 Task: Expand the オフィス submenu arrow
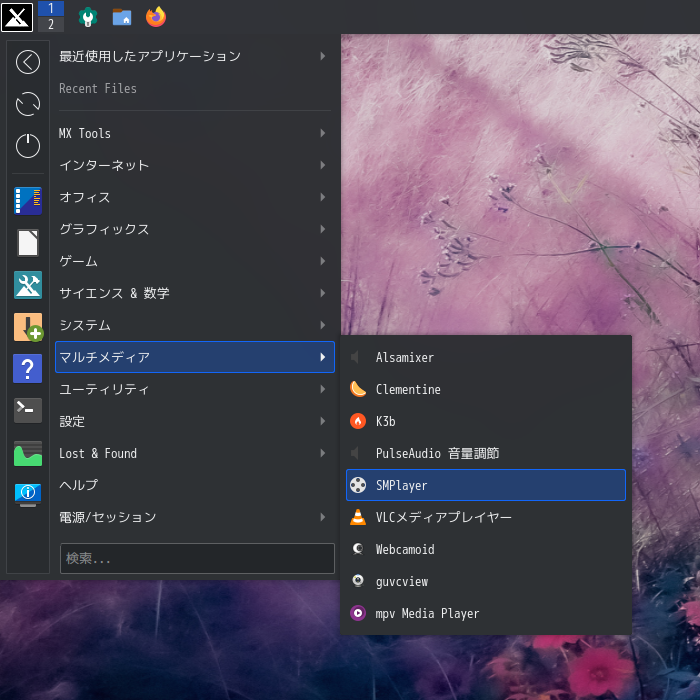pyautogui.click(x=323, y=197)
